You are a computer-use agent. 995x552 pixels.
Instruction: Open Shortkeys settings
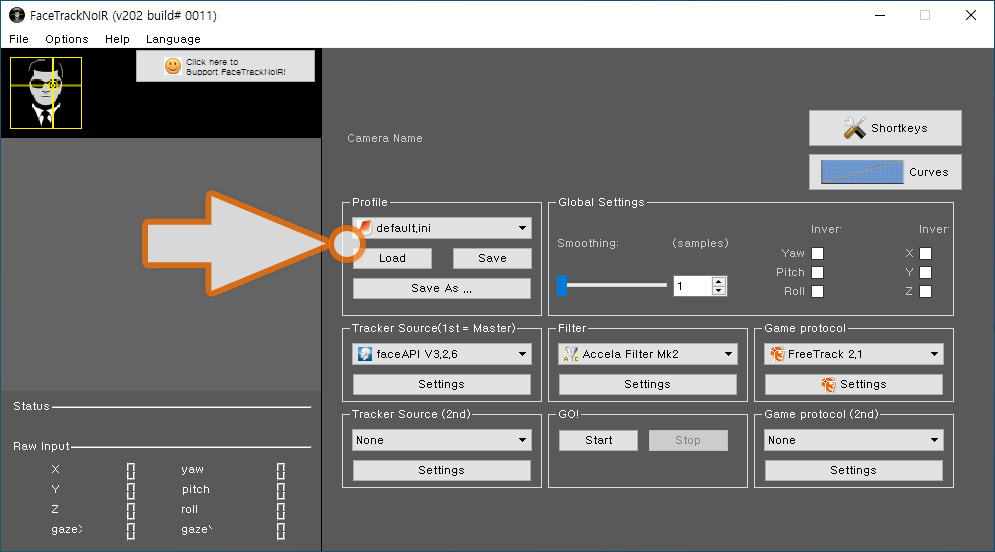pyautogui.click(x=885, y=128)
